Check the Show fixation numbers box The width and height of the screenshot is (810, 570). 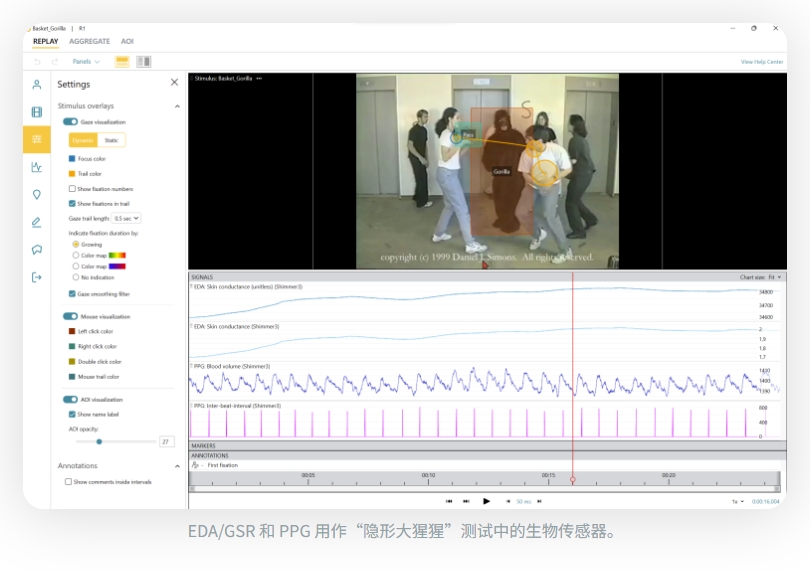click(x=72, y=189)
